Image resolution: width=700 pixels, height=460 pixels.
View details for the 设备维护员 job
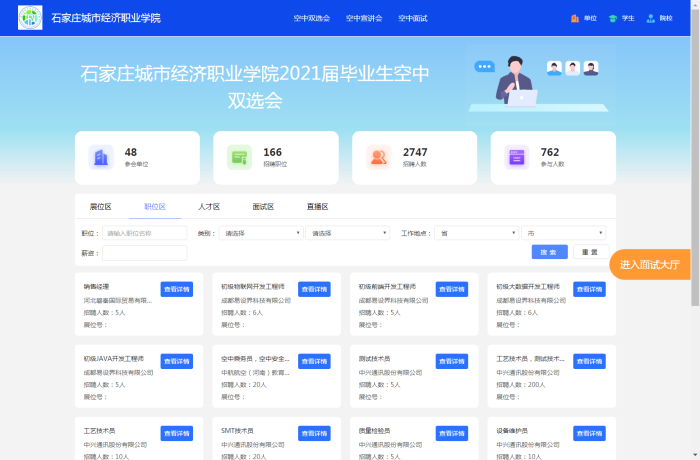pyautogui.click(x=589, y=433)
